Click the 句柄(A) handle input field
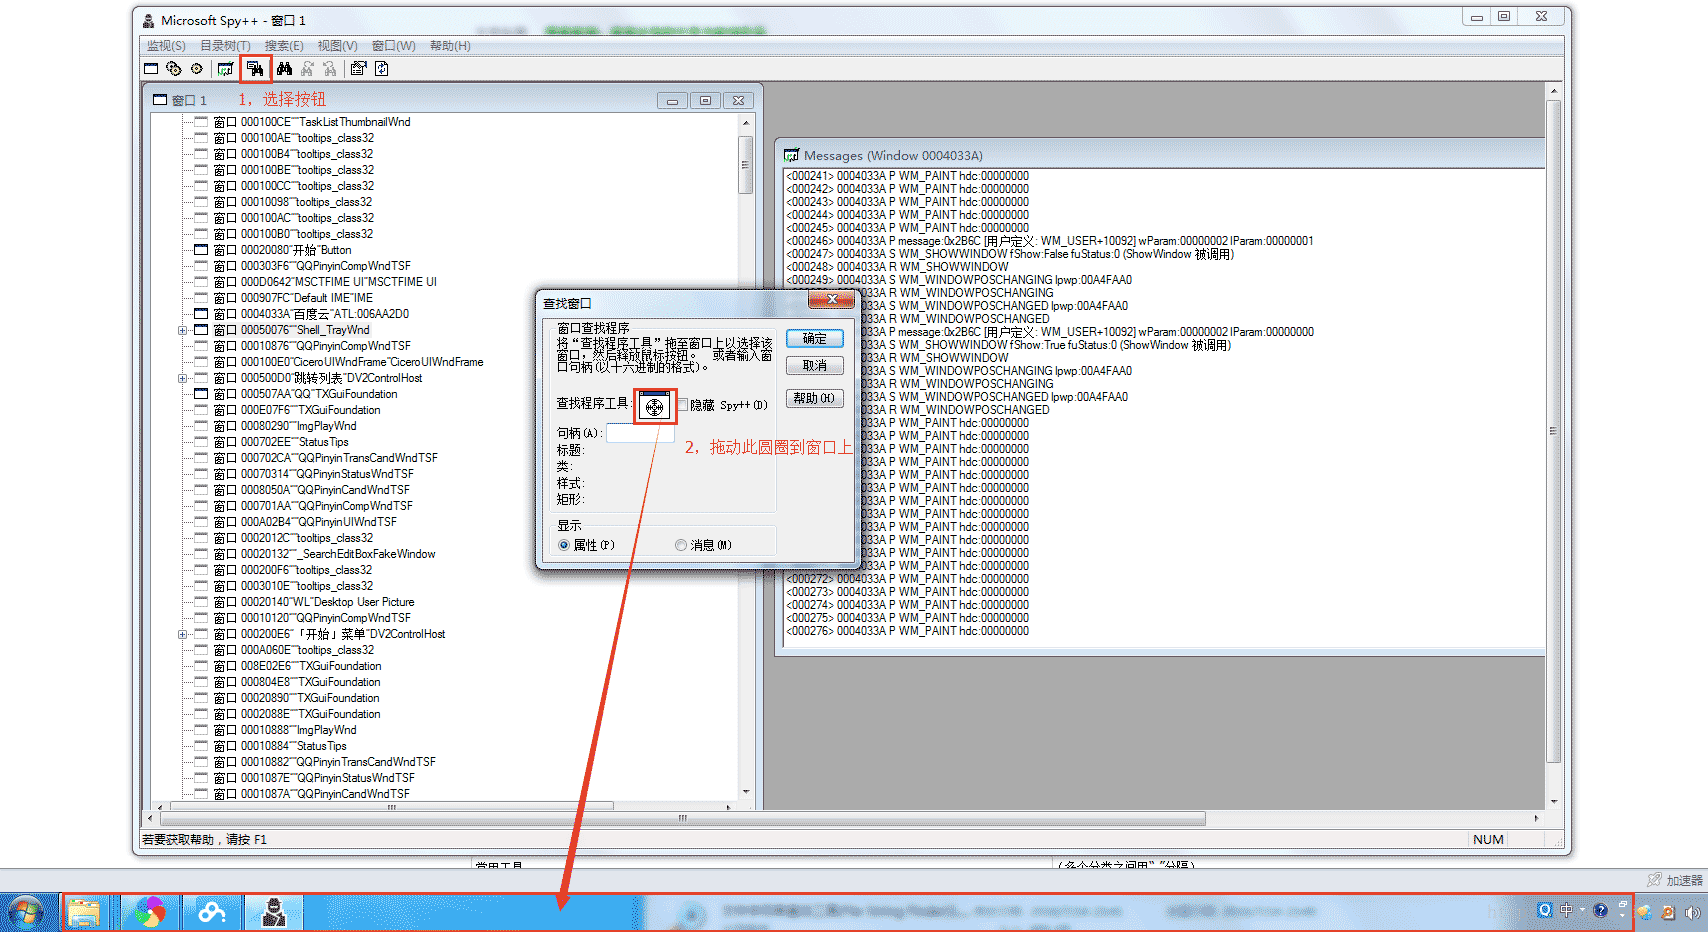 [x=641, y=433]
